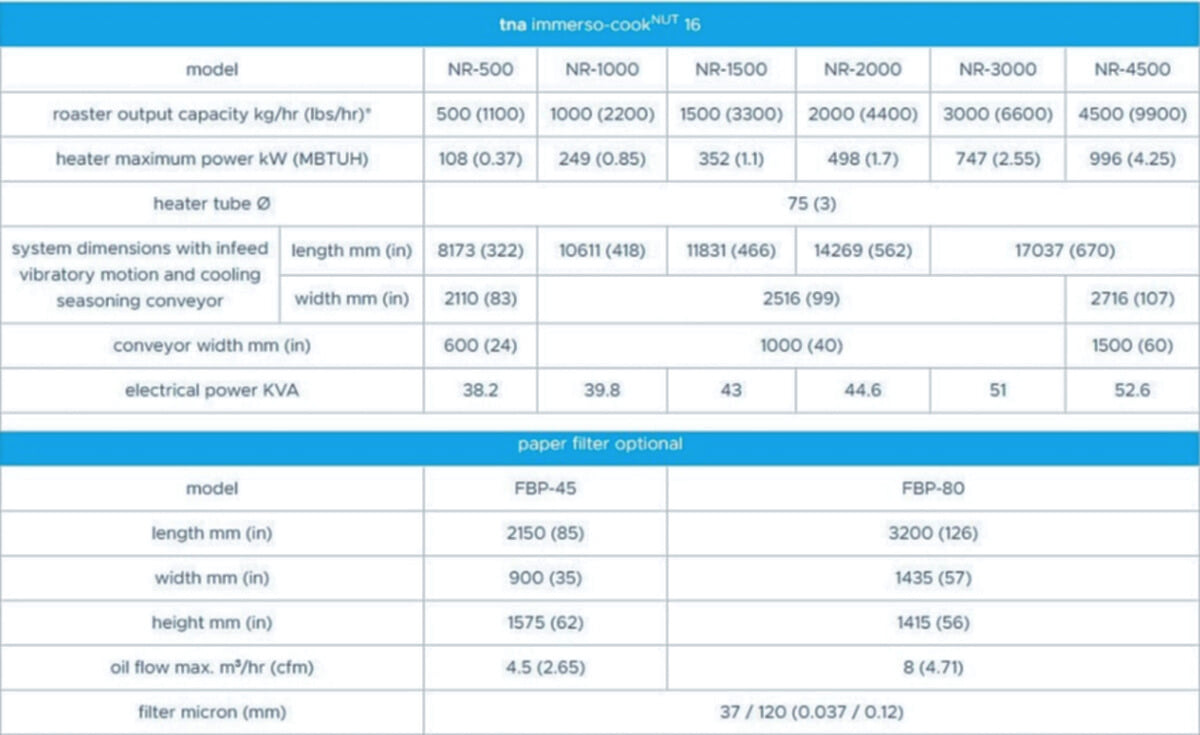The height and width of the screenshot is (735, 1200).
Task: Click the '1575 (62)' filter height cell
Action: (x=545, y=623)
